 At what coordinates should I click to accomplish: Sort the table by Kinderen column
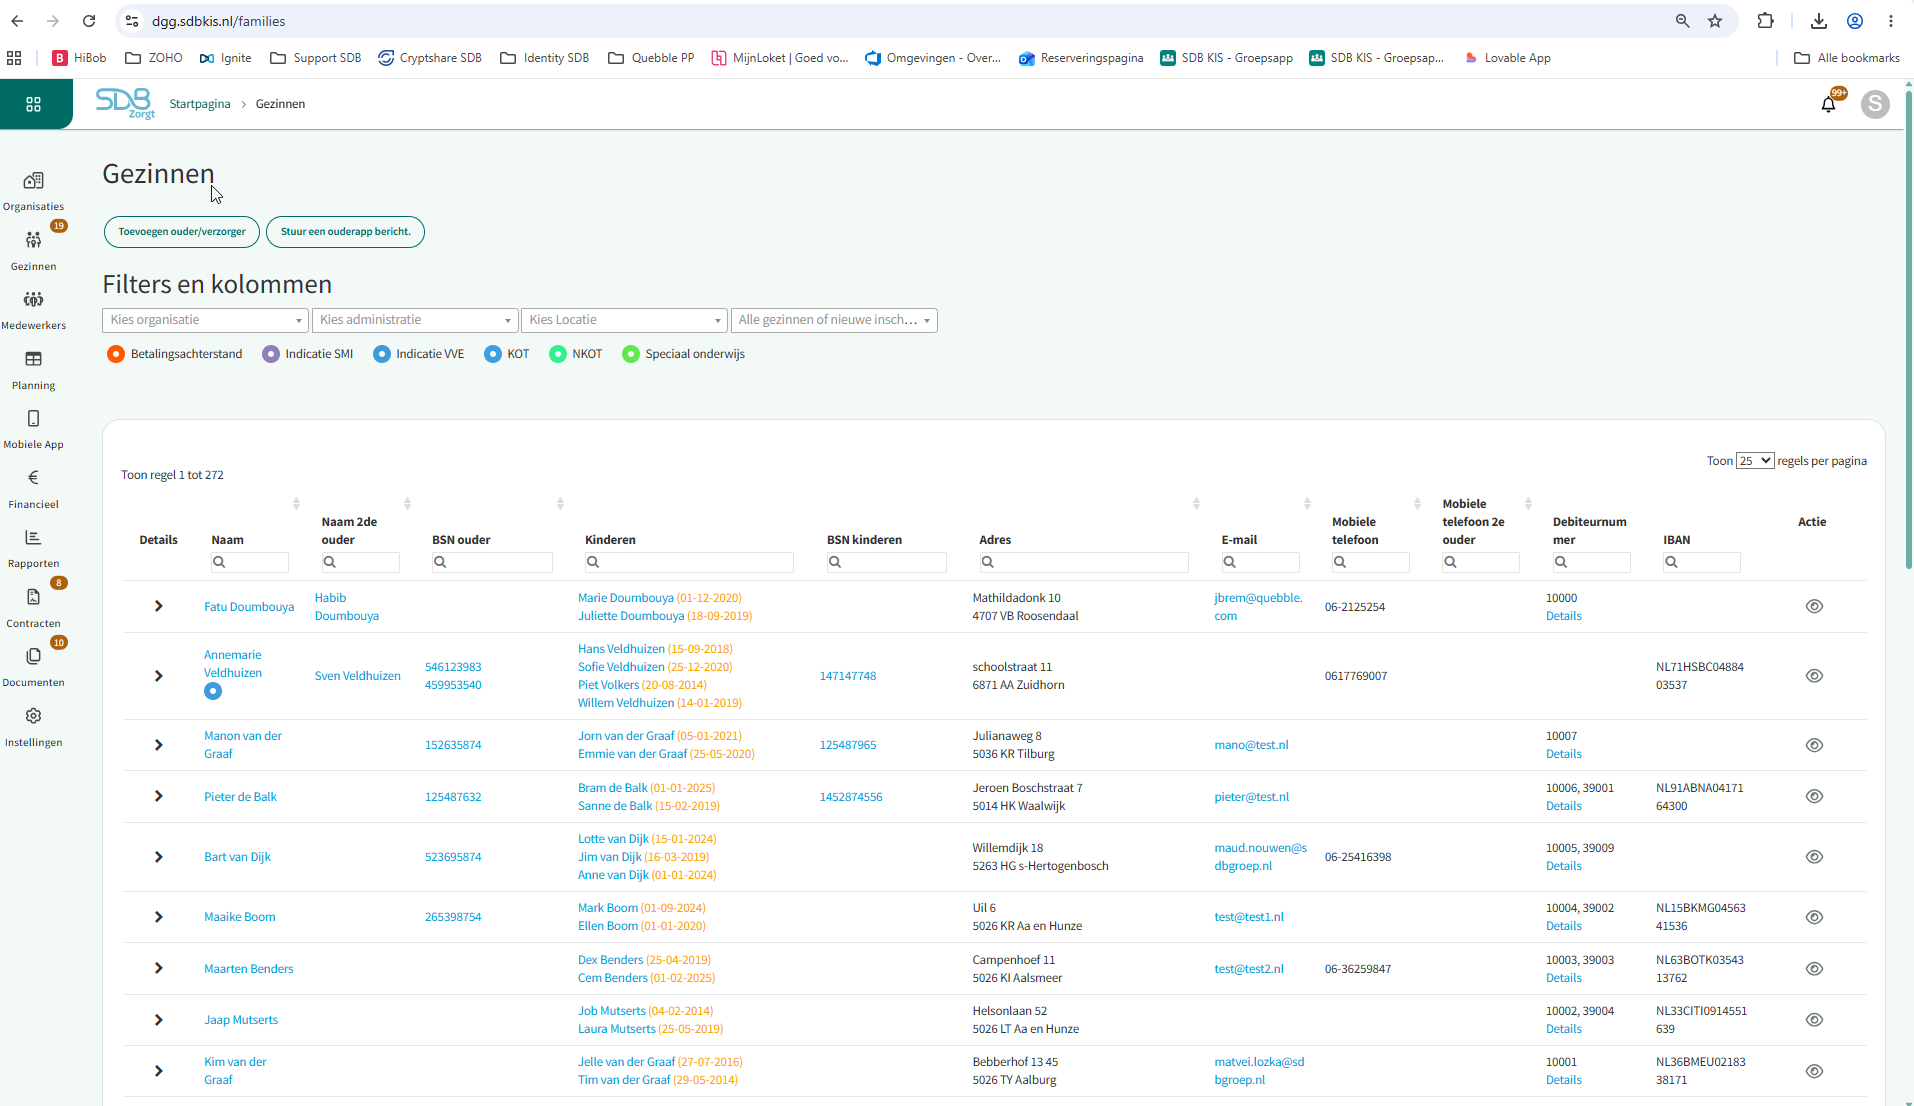560,503
